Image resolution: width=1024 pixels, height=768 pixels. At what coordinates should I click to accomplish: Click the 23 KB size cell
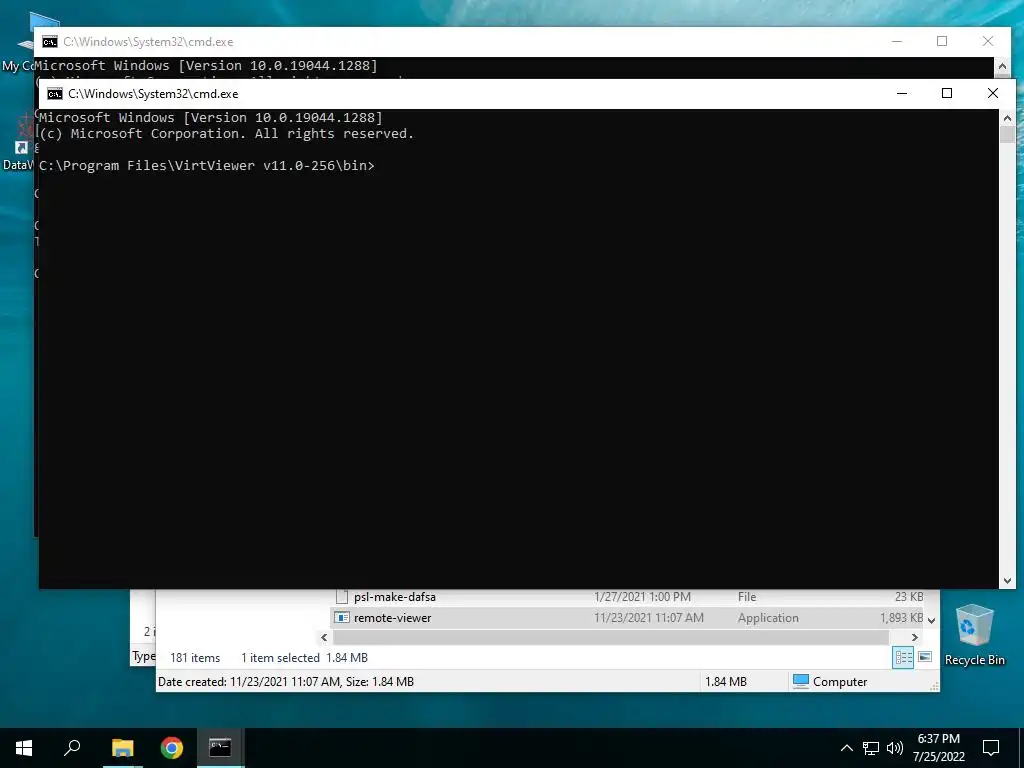click(909, 597)
